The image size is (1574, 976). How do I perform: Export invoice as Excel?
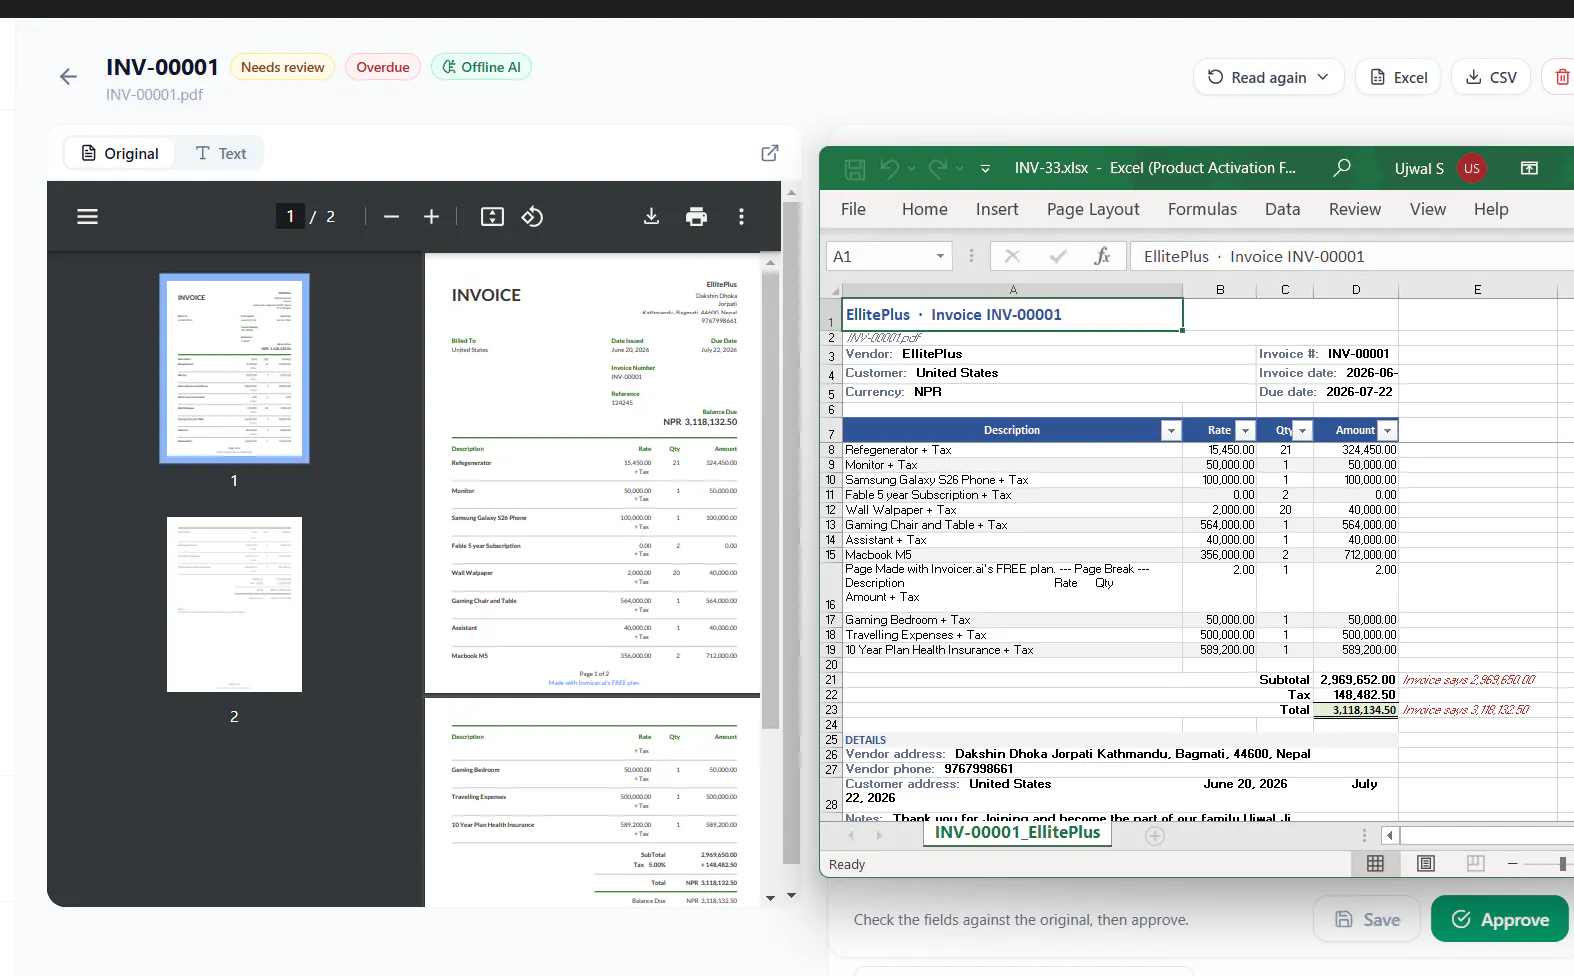pos(1398,77)
